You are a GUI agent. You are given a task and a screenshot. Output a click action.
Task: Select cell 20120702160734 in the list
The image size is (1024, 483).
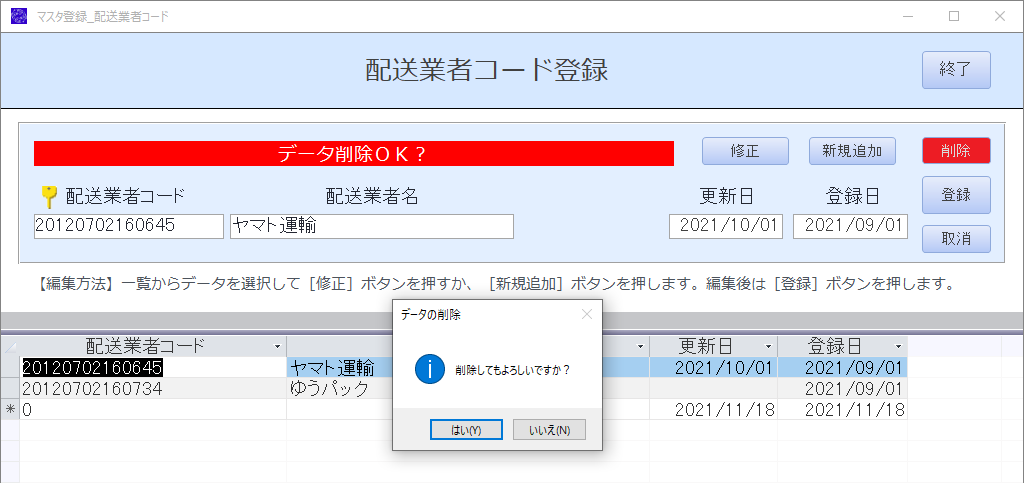(153, 388)
